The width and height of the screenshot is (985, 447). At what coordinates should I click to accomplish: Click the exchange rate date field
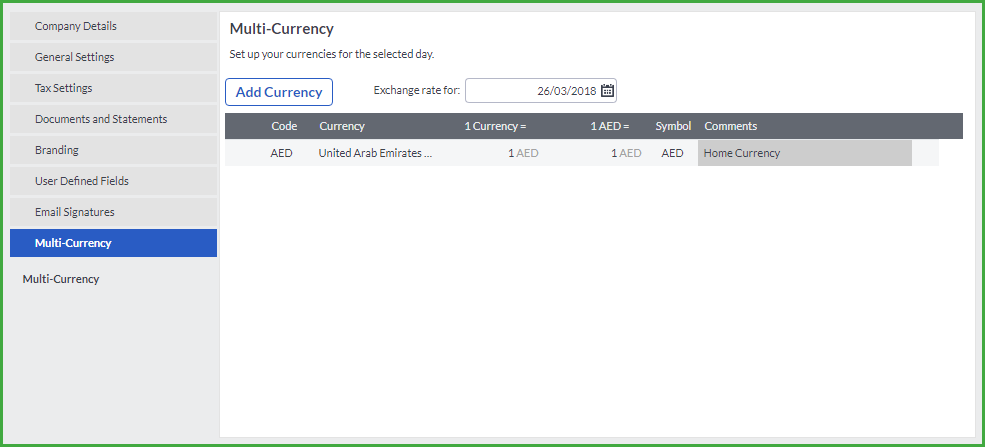541,90
